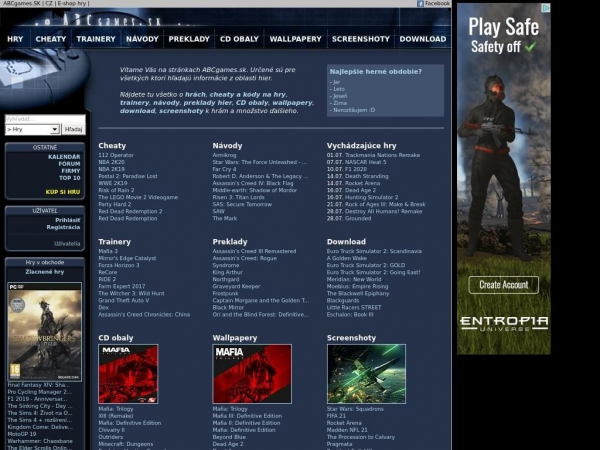Open Mafia Trilogy wallpaper thumbnail
Screen dimensions: 600x450
(x=252, y=374)
